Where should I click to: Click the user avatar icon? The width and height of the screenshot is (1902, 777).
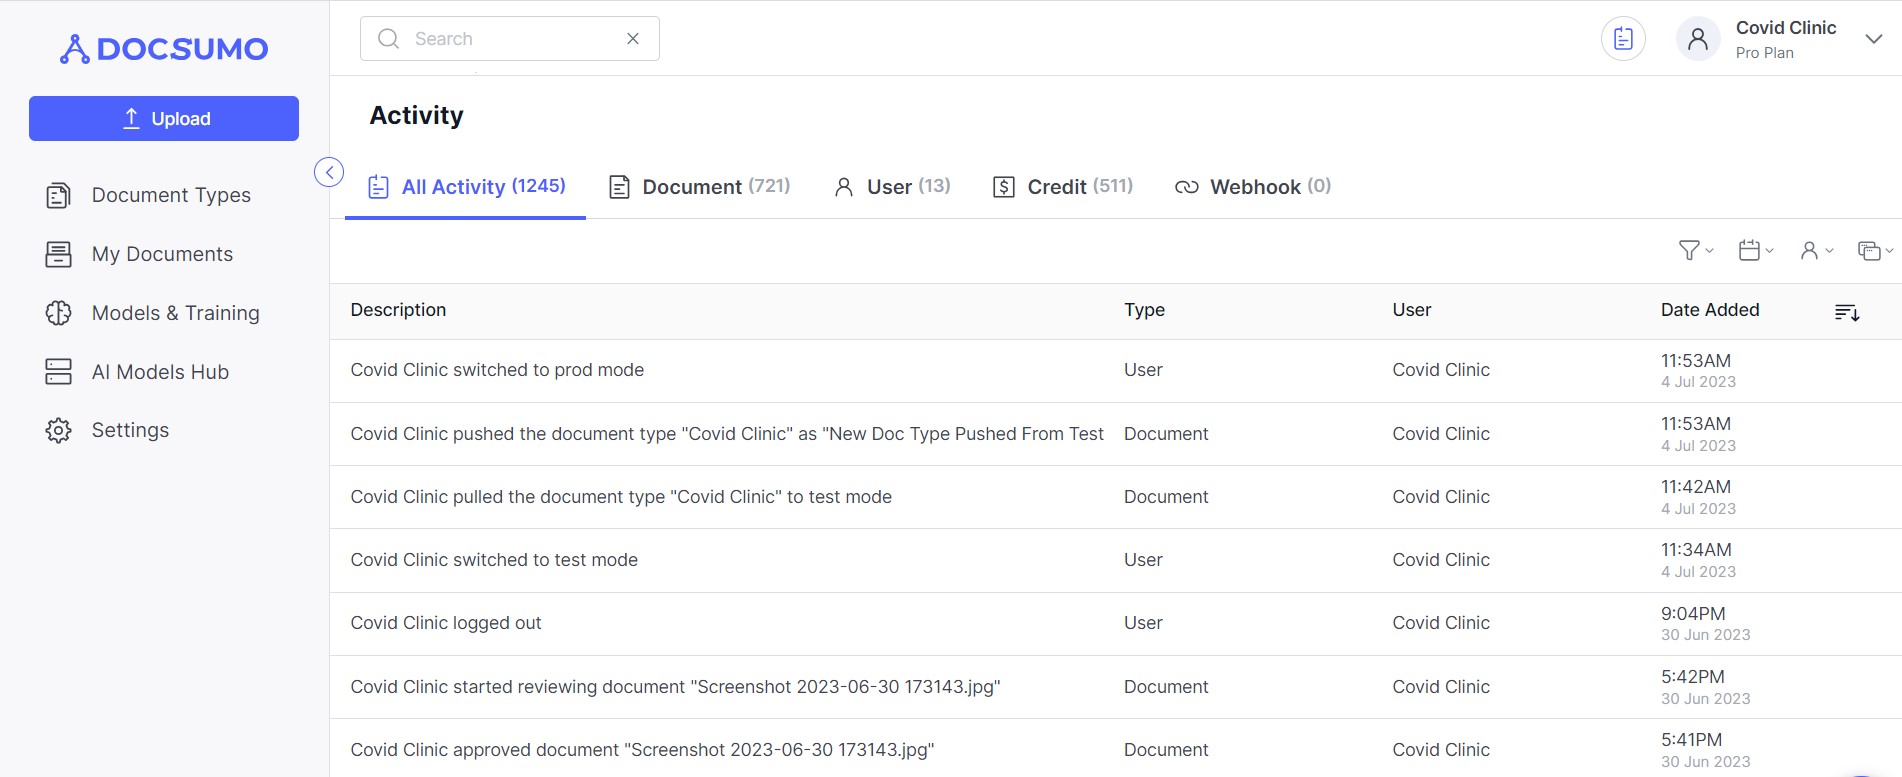tap(1698, 39)
